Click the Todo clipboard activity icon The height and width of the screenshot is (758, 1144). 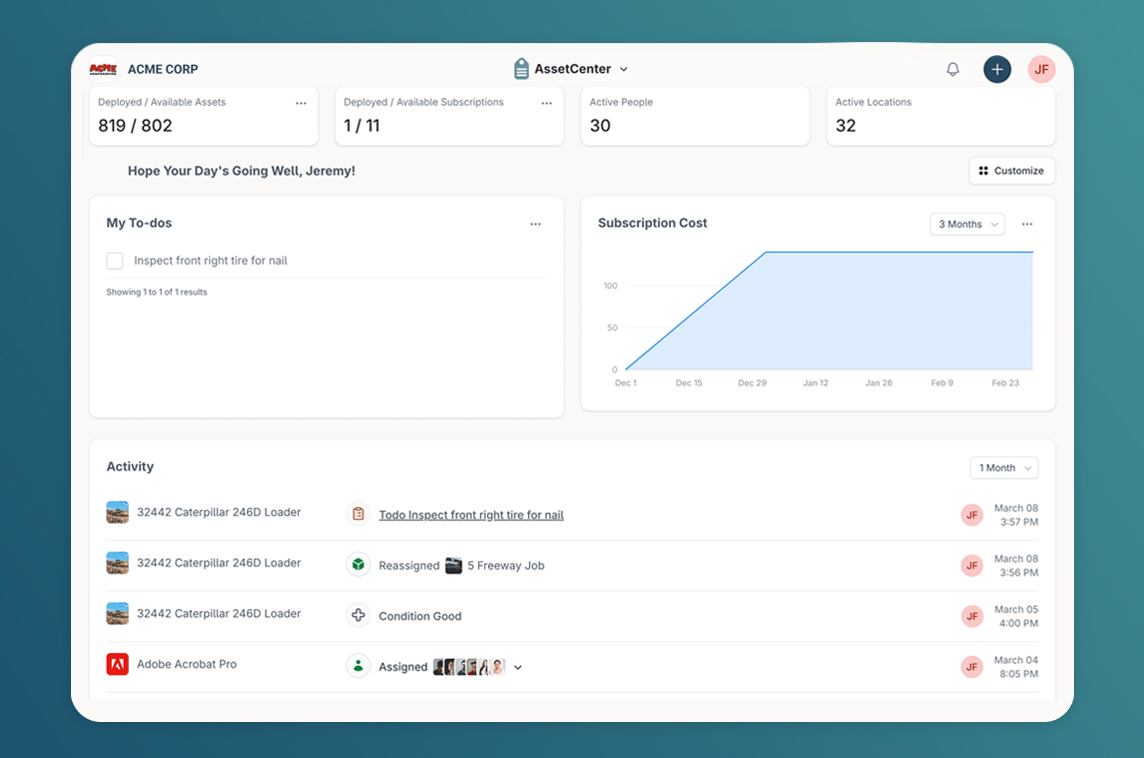click(x=358, y=514)
